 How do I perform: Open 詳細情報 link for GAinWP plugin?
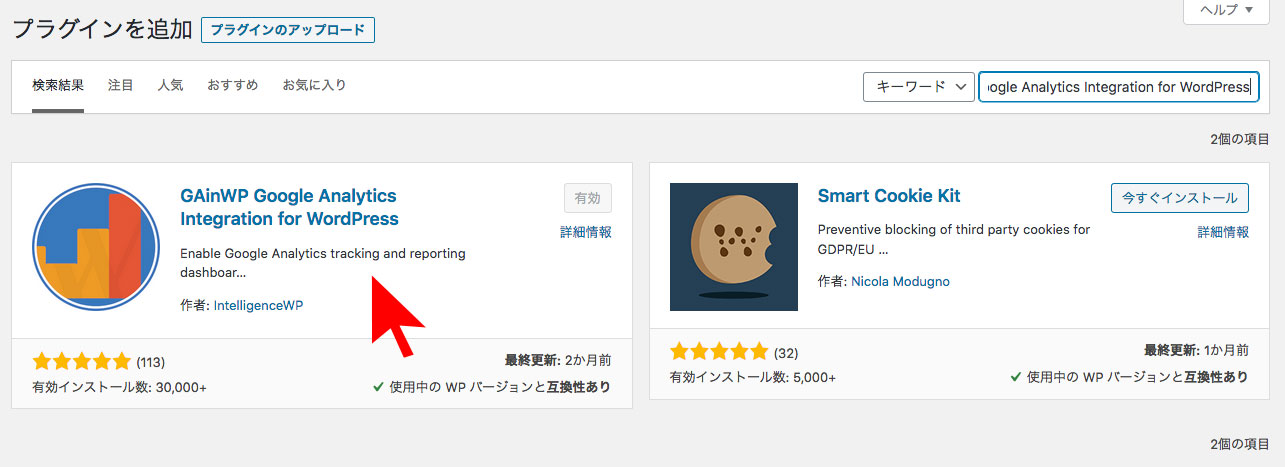coord(586,232)
